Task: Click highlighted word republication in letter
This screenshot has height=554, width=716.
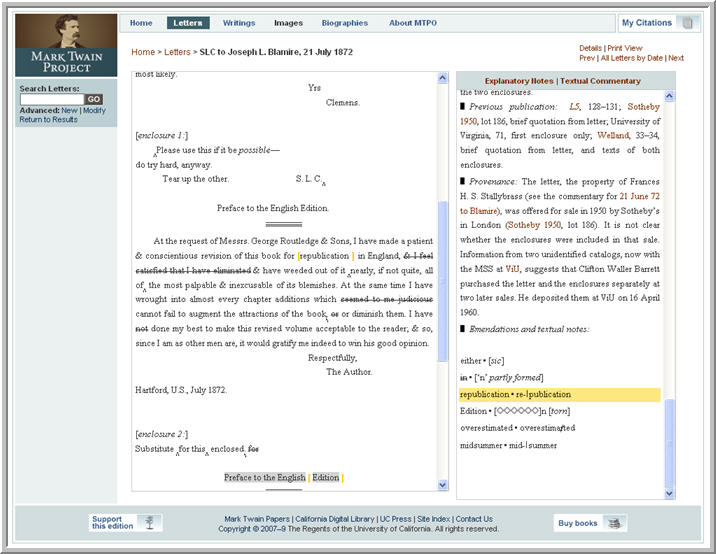Action: [324, 256]
